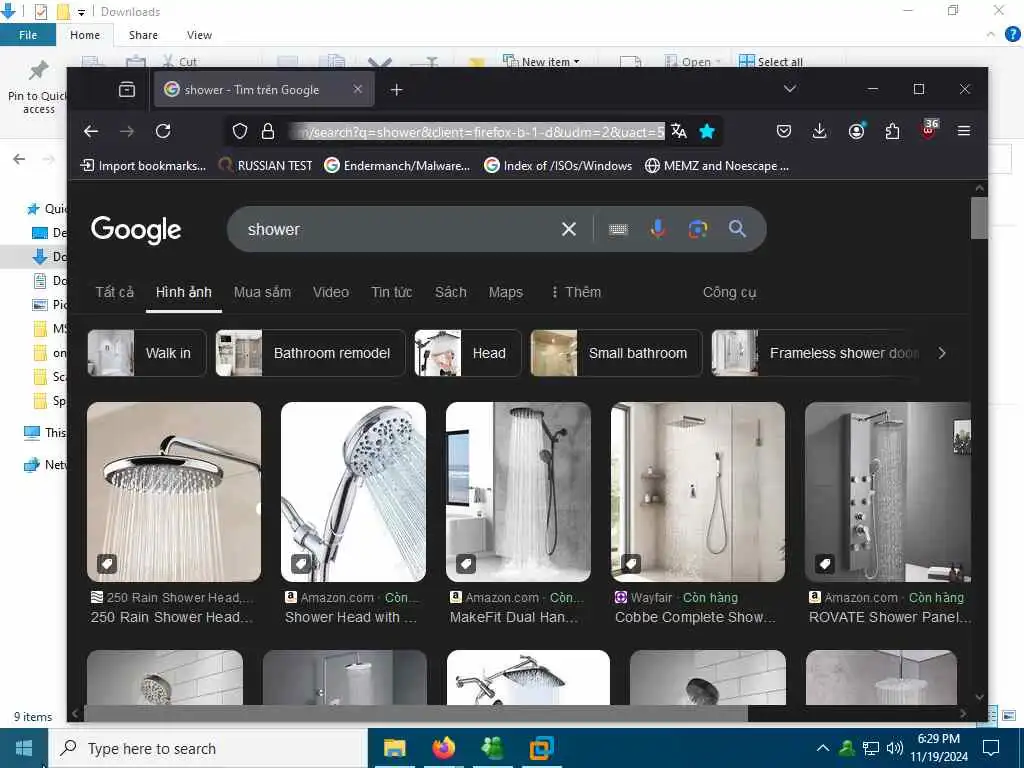Open Firefox tracking protection shield
The height and width of the screenshot is (768, 1024).
(240, 131)
